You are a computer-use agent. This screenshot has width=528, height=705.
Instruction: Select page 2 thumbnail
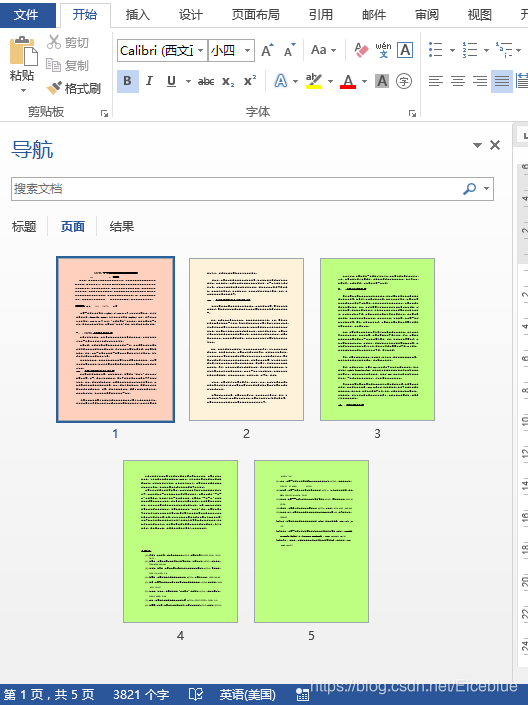246,339
